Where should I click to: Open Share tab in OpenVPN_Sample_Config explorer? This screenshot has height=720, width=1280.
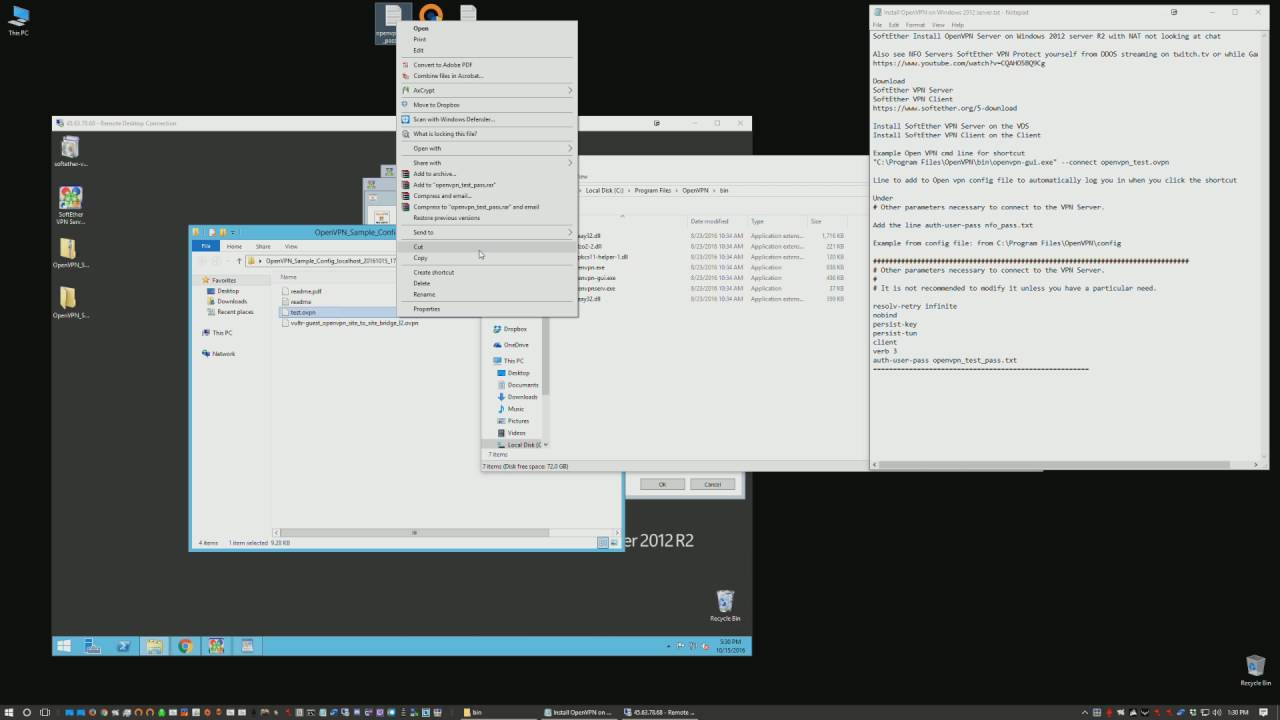[x=263, y=246]
